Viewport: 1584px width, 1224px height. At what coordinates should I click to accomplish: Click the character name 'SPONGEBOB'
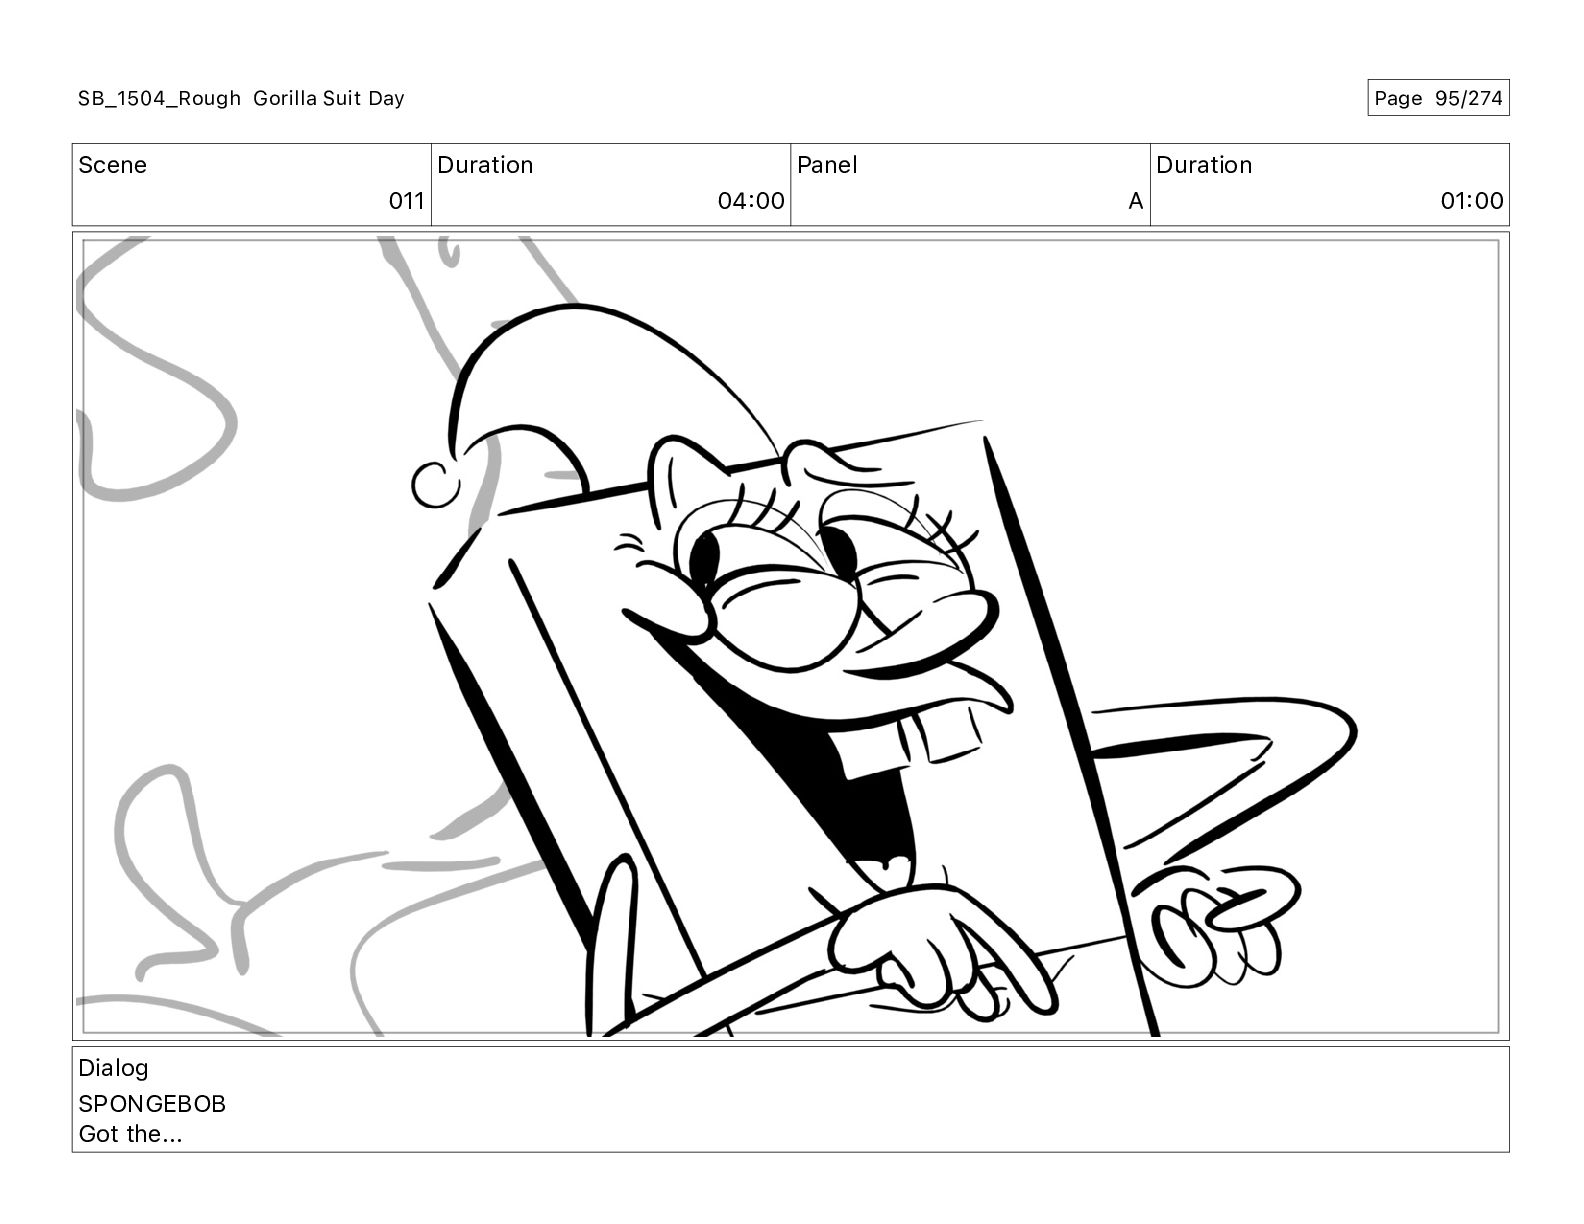(152, 1104)
